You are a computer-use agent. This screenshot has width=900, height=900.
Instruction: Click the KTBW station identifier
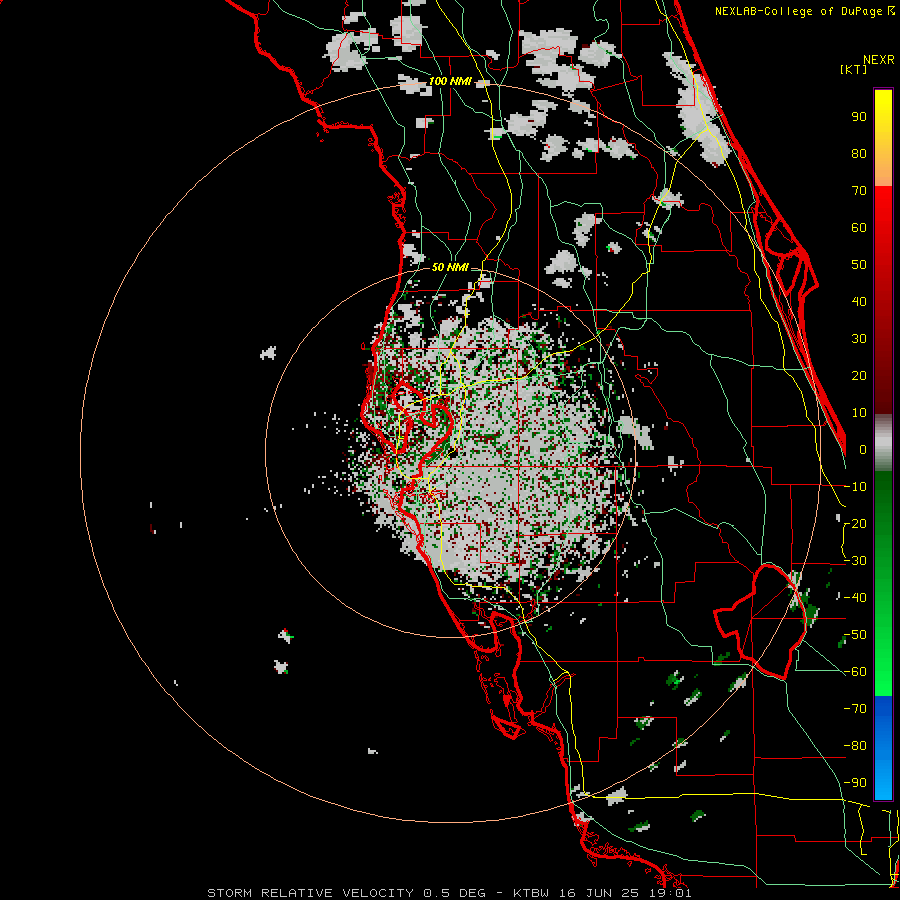tap(533, 893)
